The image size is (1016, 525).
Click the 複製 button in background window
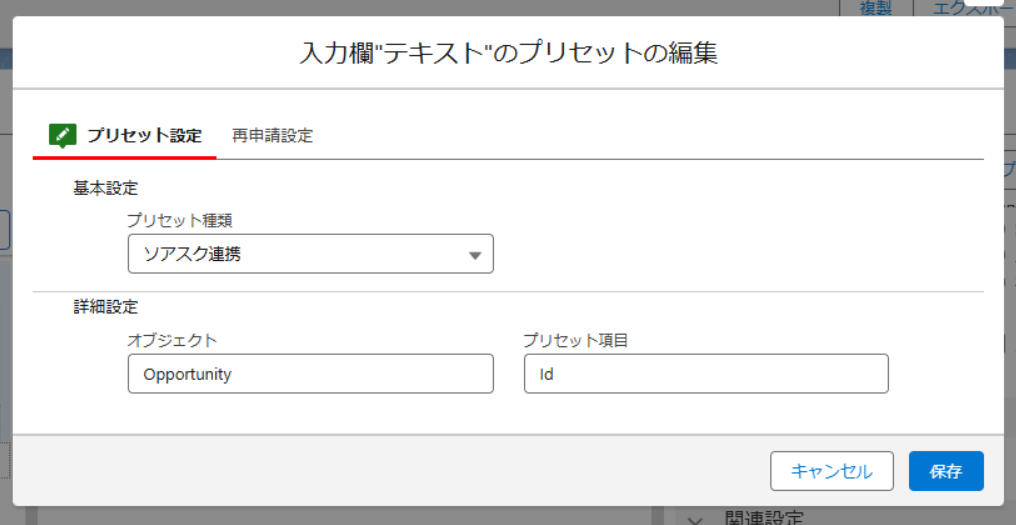(x=875, y=8)
